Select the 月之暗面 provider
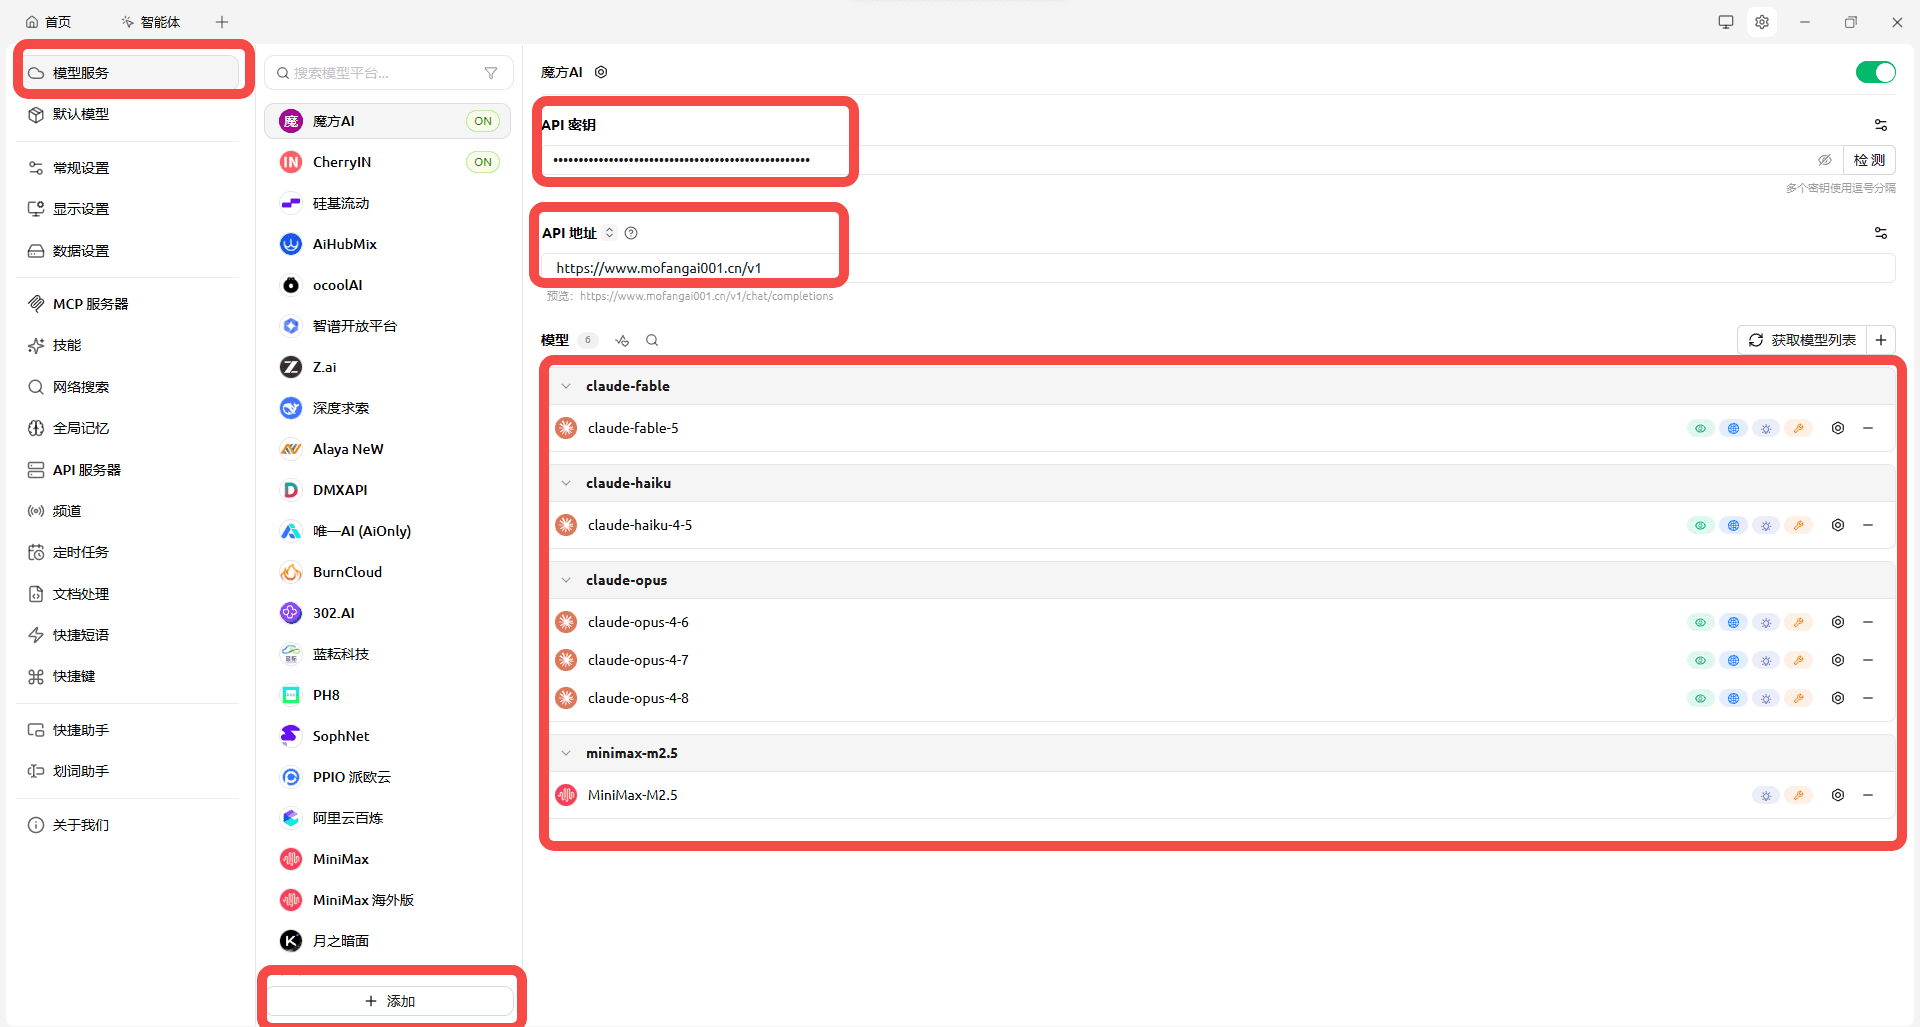Screen dimensions: 1920x1027 (x=388, y=941)
